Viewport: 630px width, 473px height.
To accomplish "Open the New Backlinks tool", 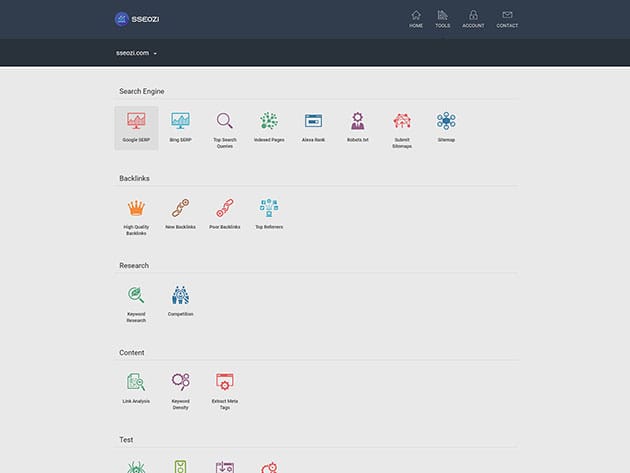I will (180, 214).
